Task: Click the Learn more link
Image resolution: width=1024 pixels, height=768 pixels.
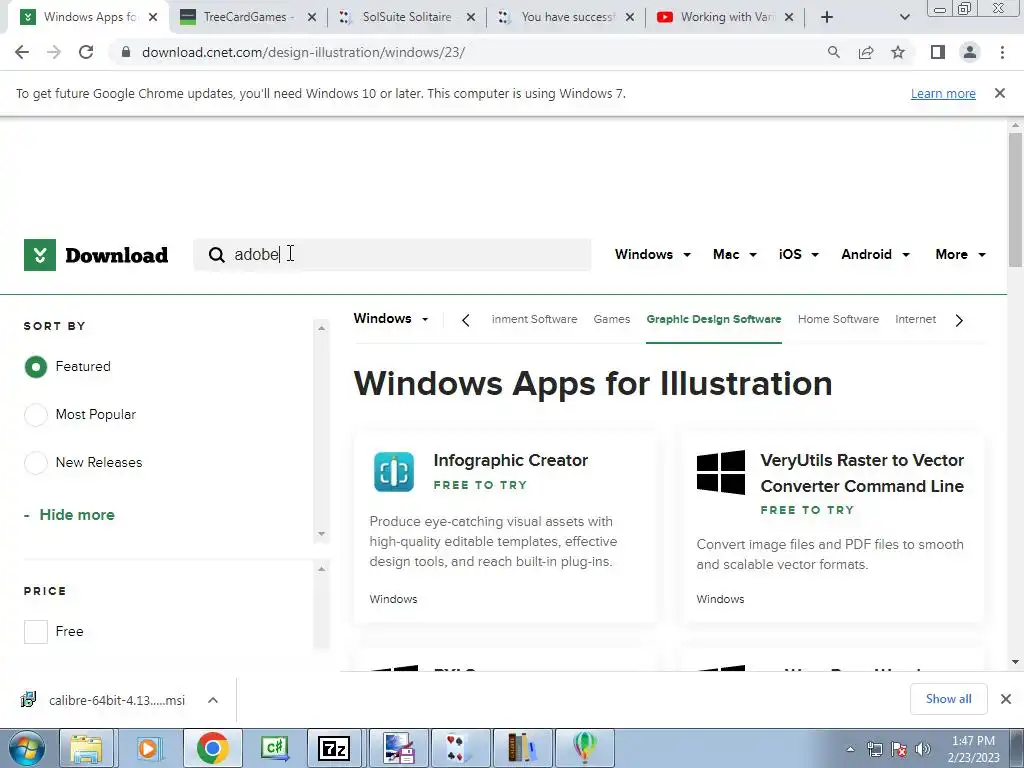Action: pos(943,93)
